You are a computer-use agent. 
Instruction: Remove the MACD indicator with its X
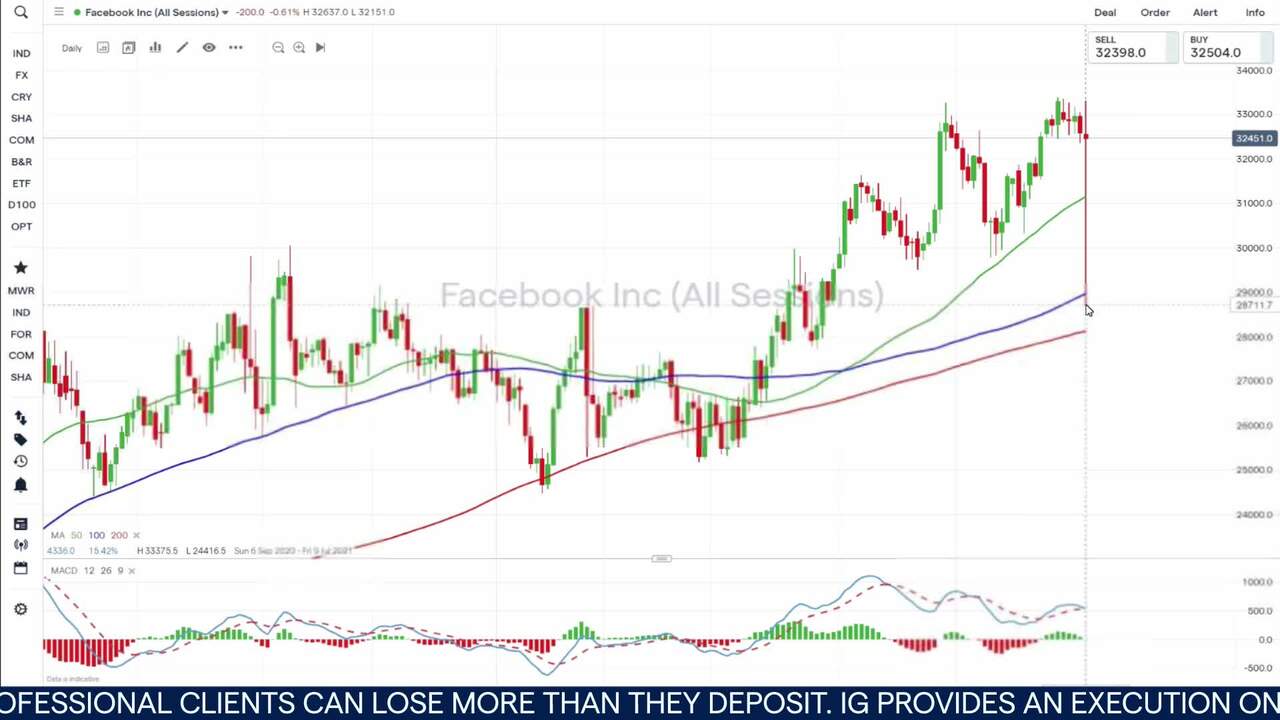[131, 570]
